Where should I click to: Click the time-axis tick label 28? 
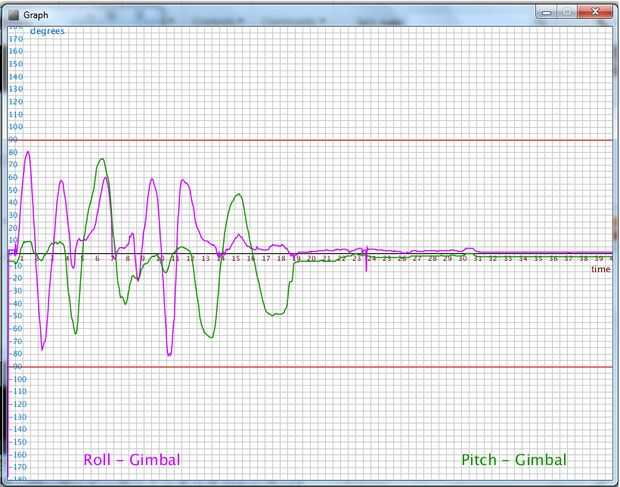[x=432, y=259]
